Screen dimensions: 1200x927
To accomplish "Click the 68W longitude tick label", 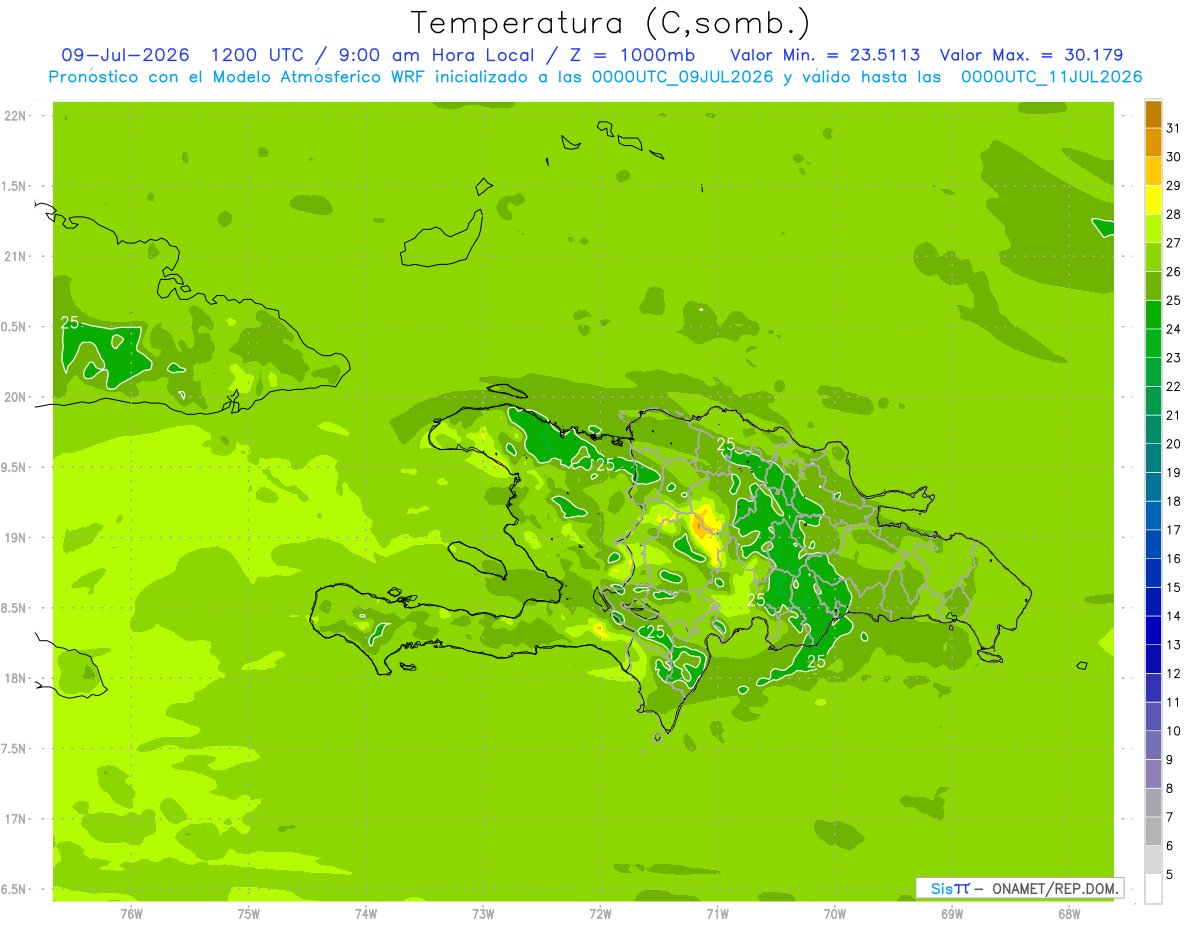I will click(1069, 913).
